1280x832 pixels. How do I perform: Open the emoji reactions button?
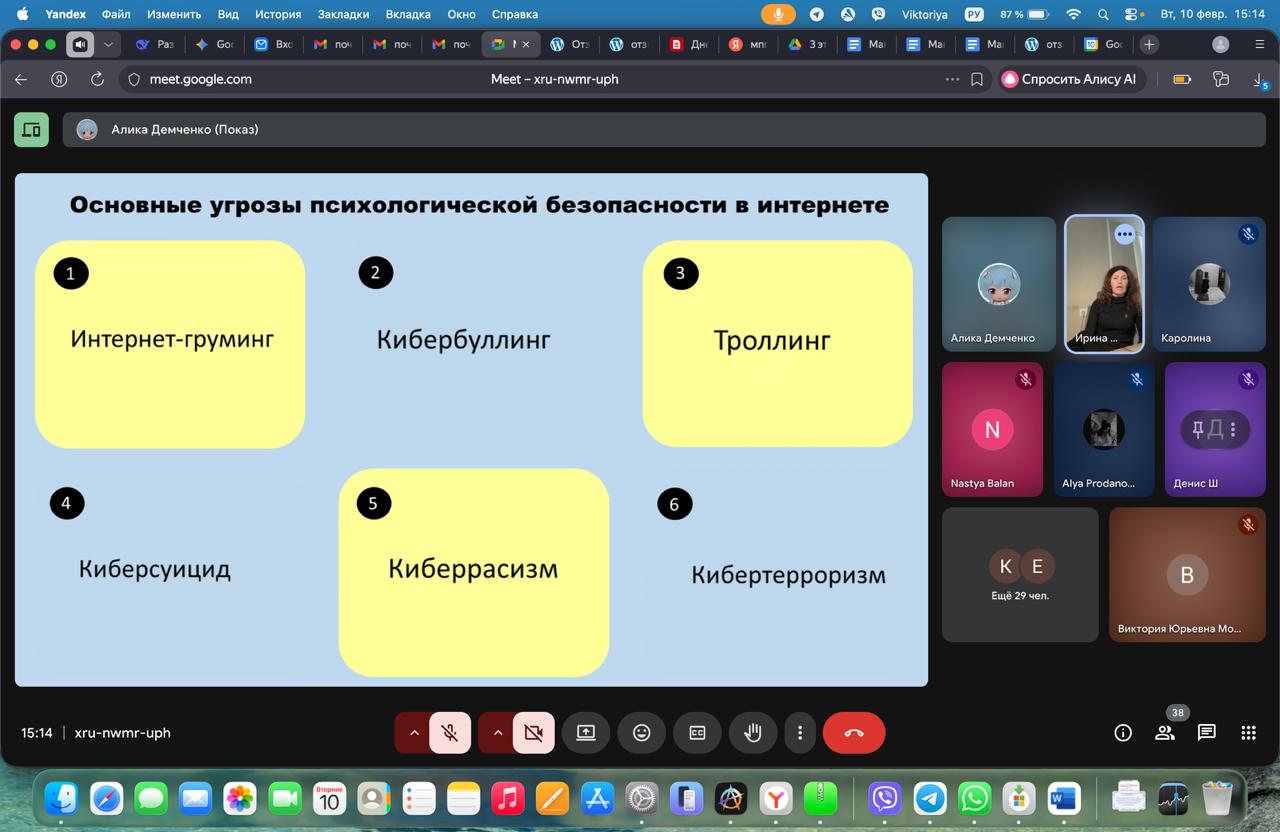click(641, 733)
